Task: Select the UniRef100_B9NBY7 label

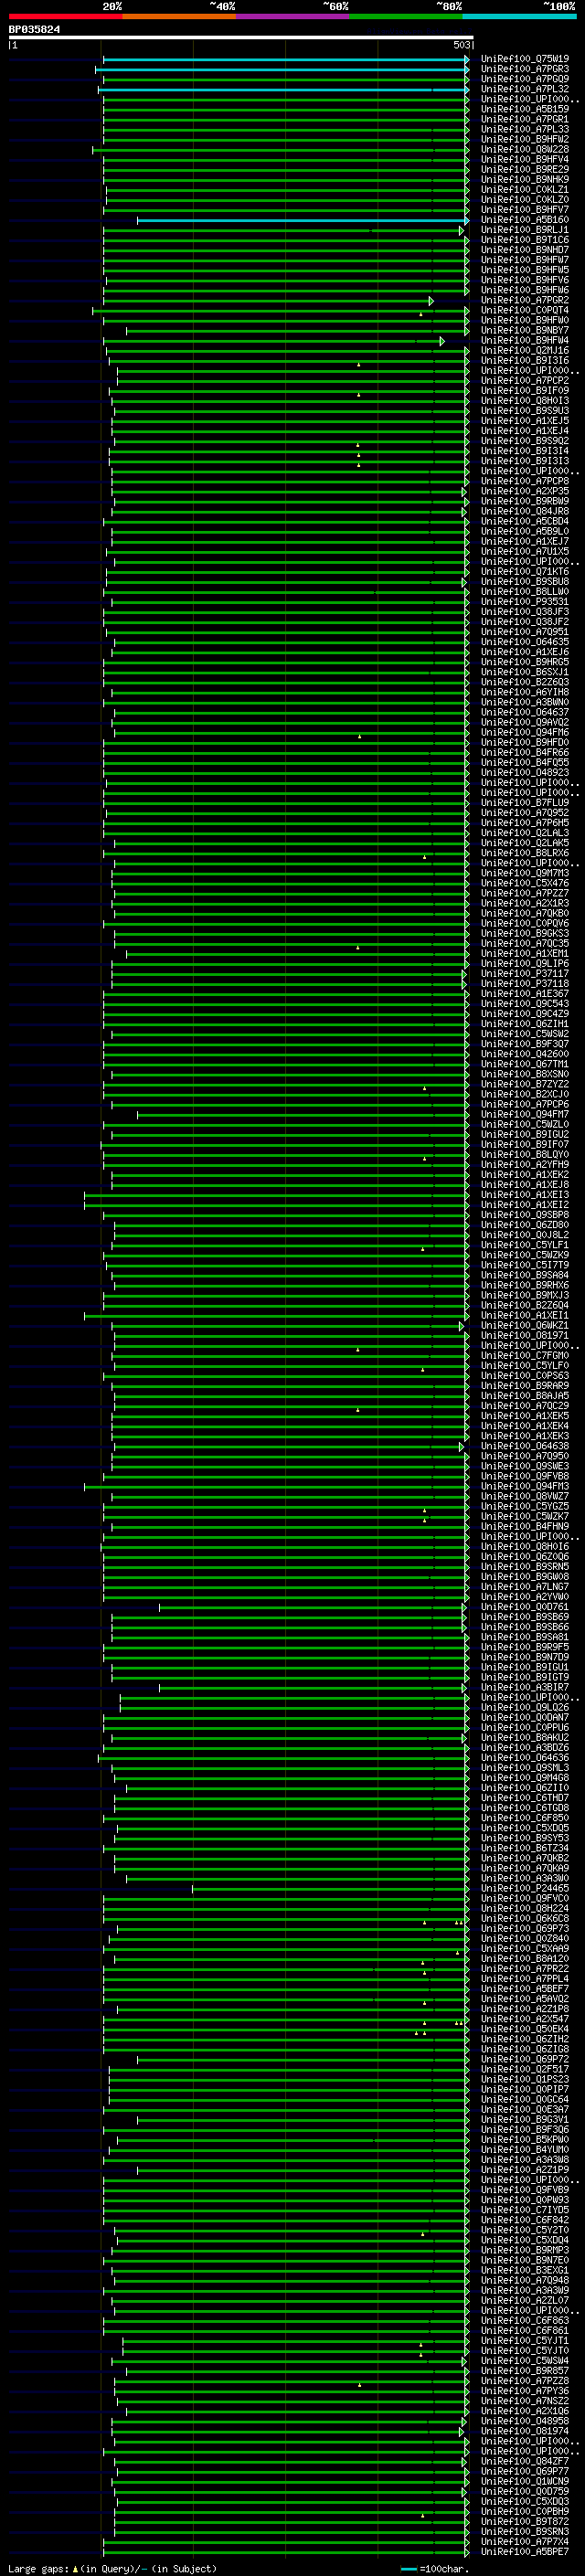Action: (x=525, y=330)
